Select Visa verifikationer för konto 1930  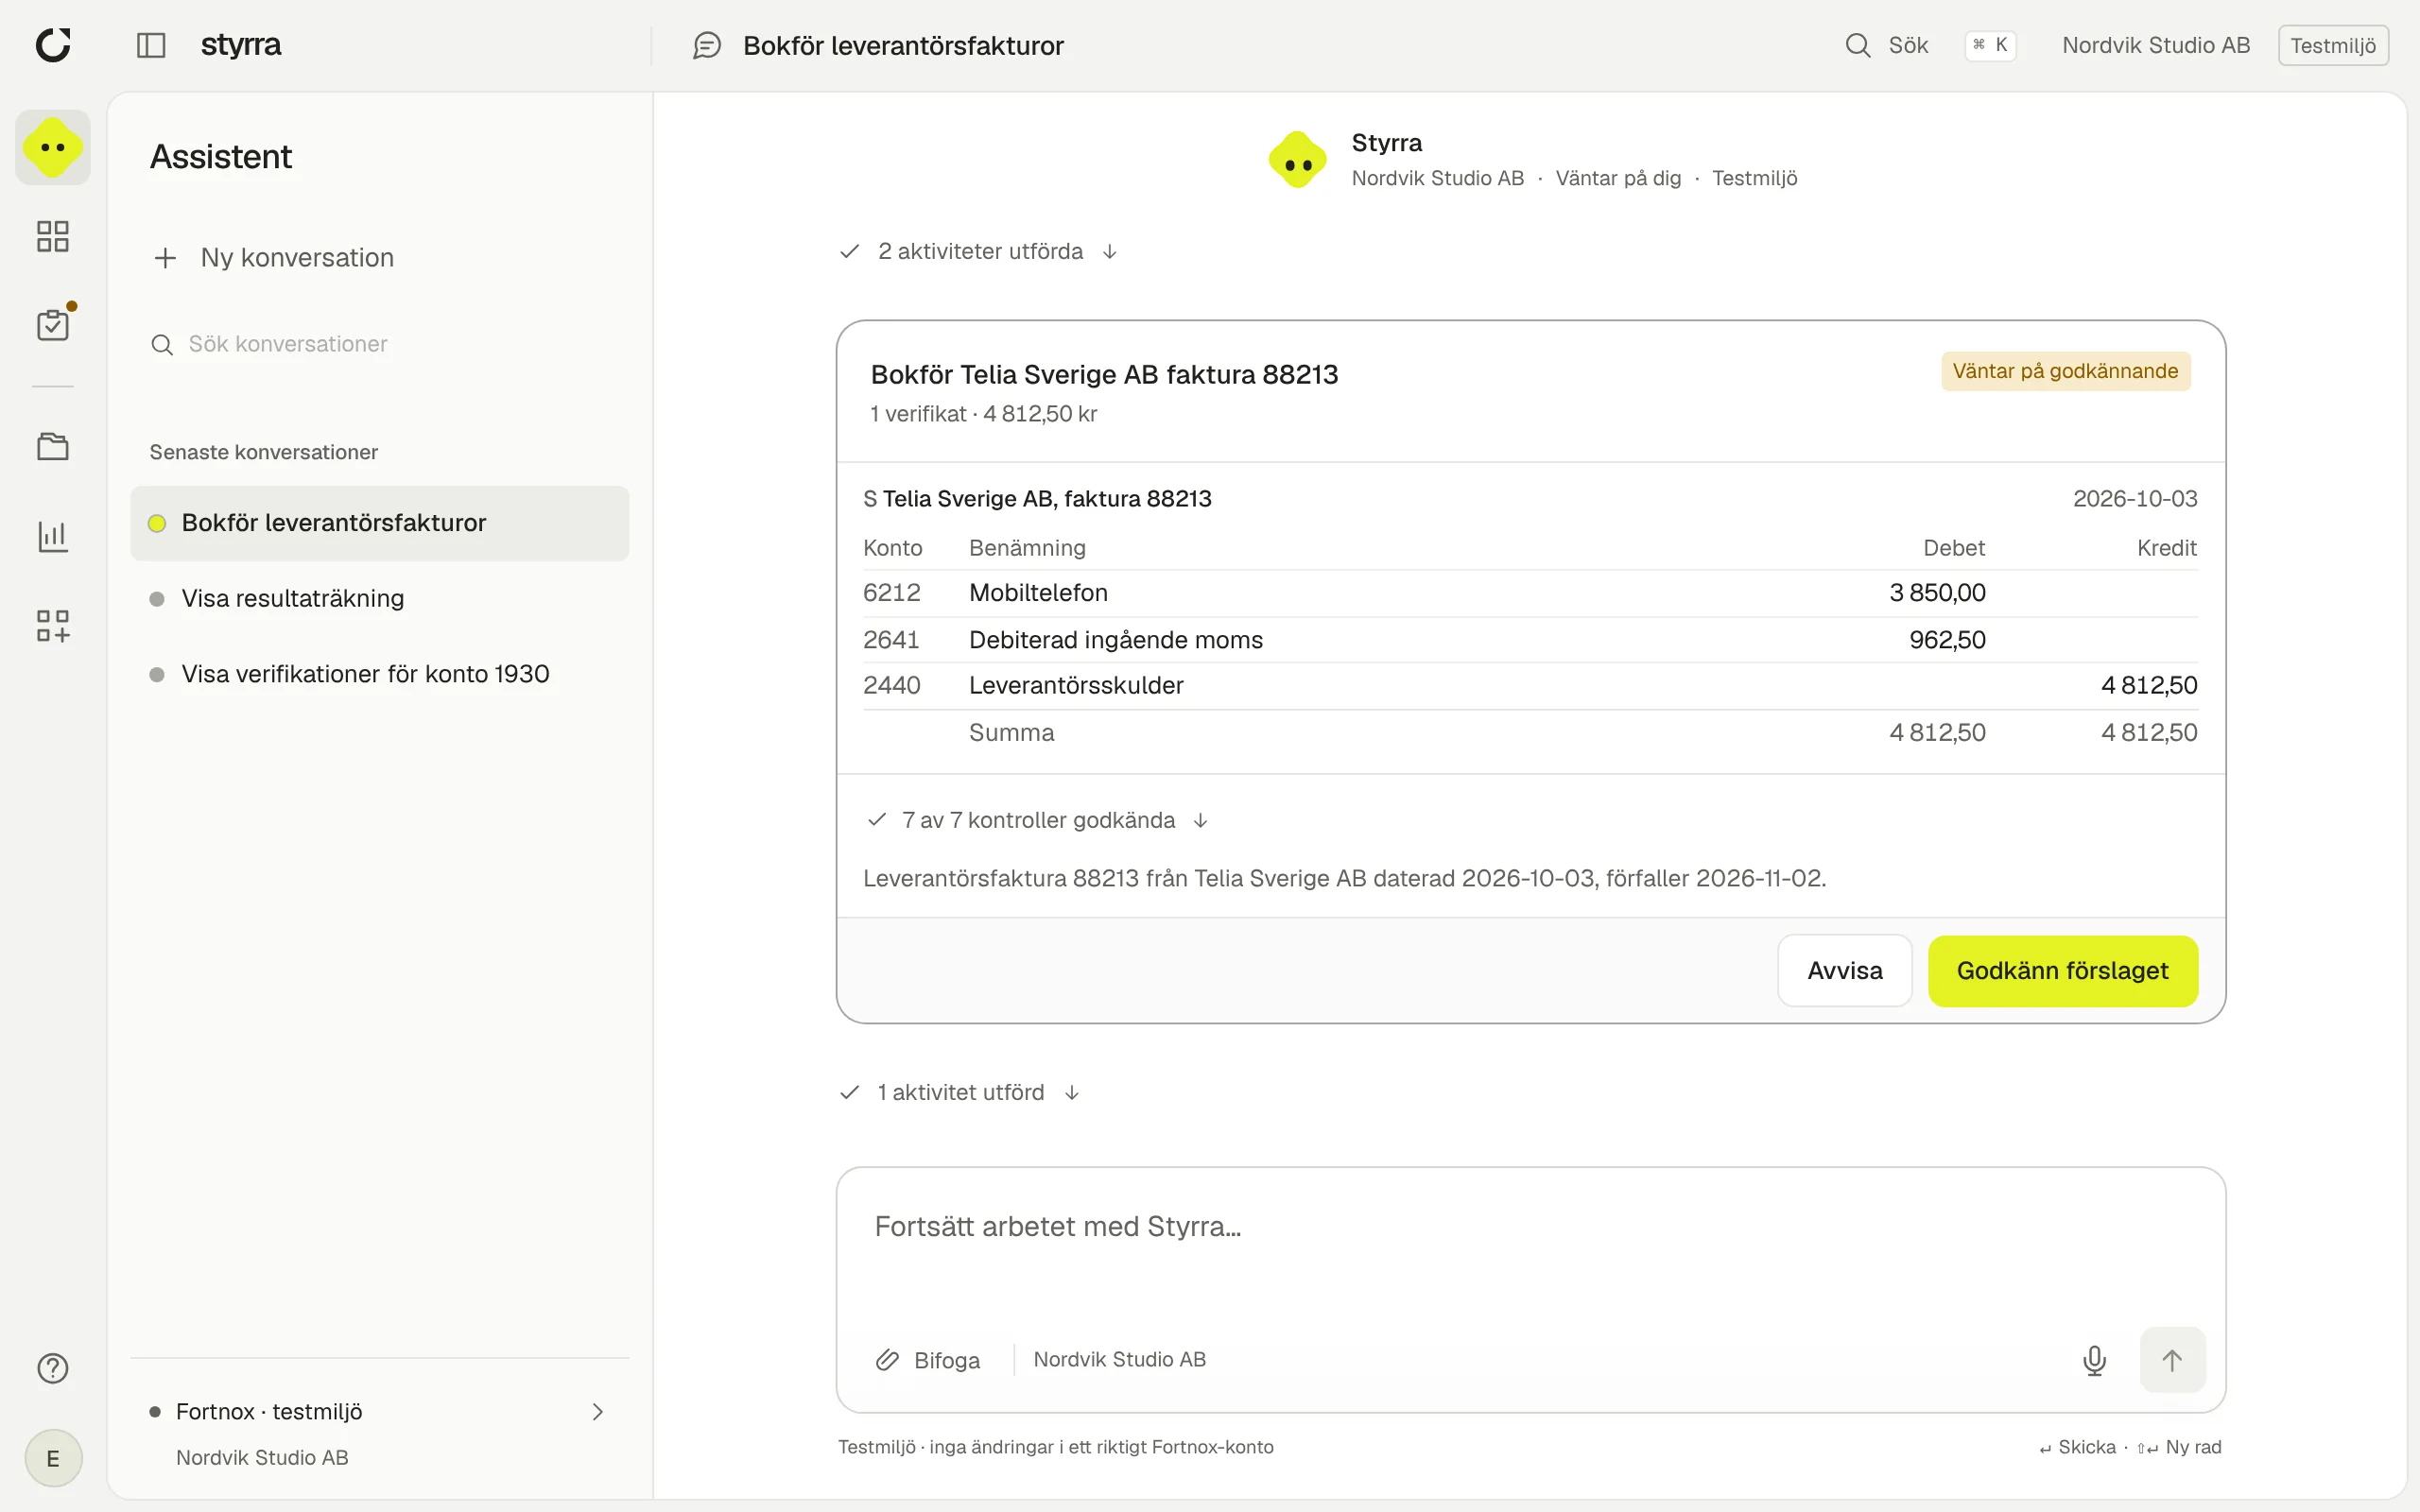tap(380, 674)
